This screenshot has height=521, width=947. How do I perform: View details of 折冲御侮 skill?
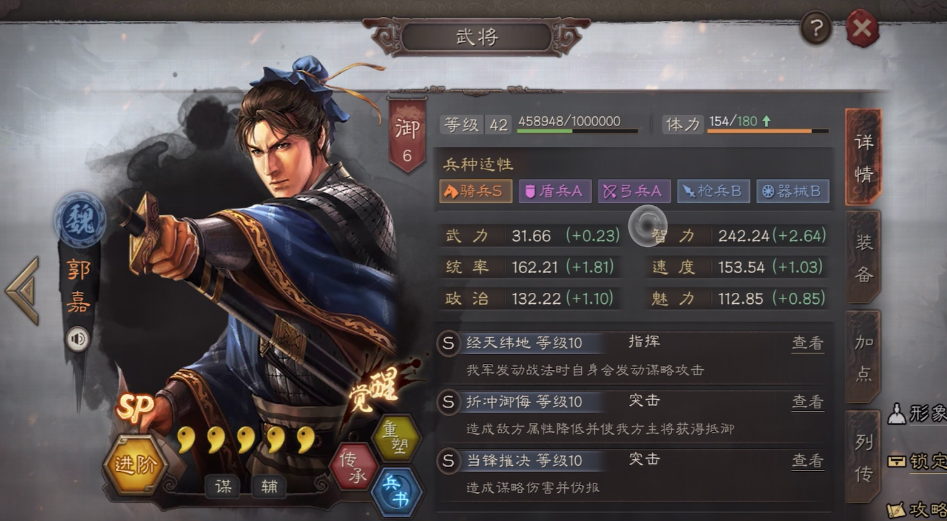click(807, 402)
